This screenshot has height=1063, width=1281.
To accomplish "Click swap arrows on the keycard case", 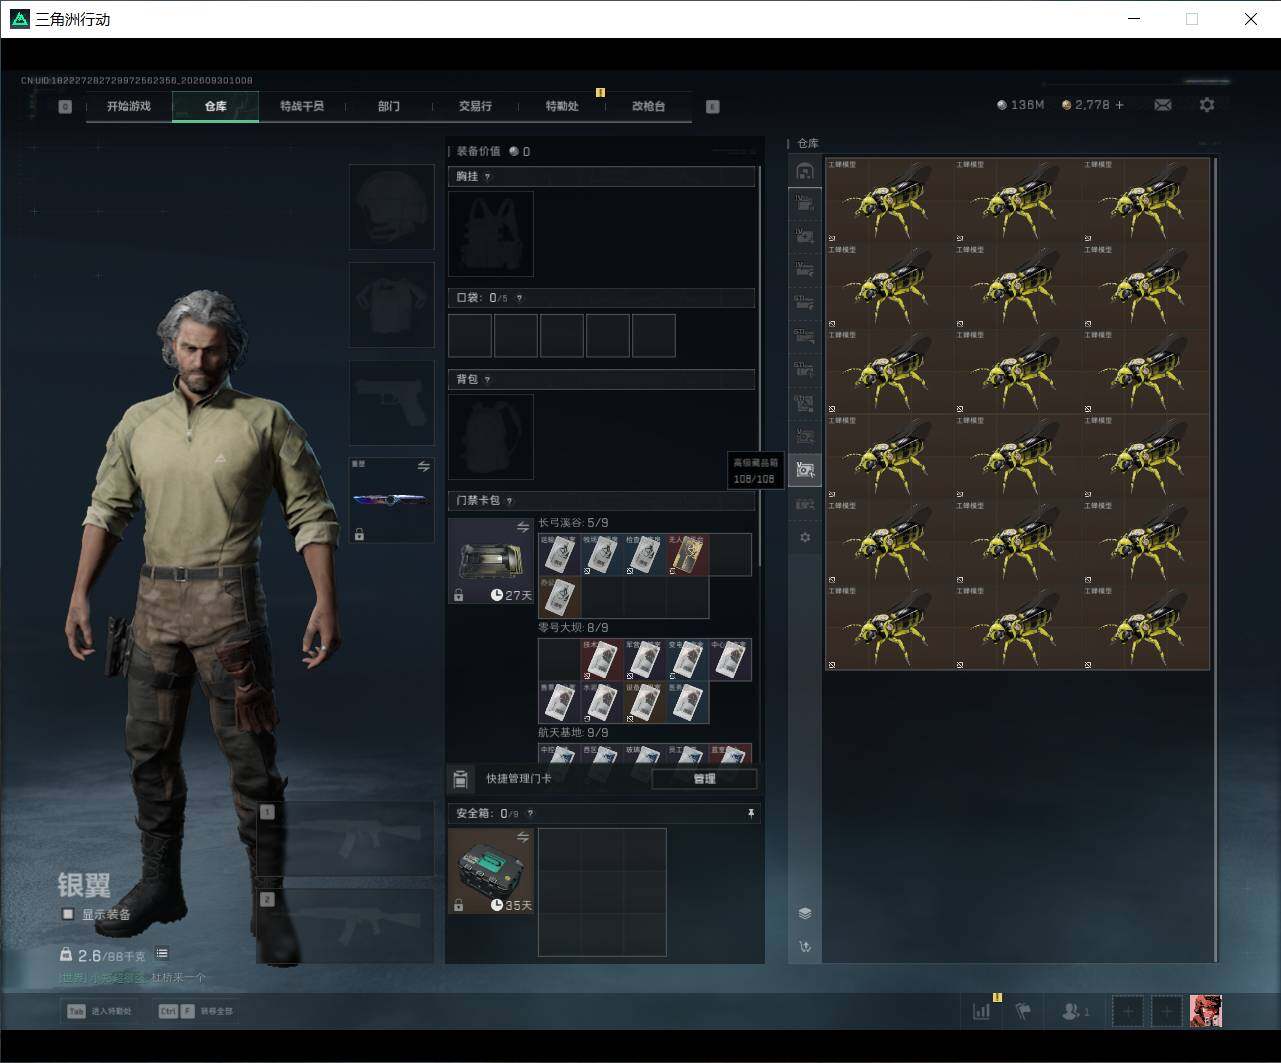I will point(522,528).
